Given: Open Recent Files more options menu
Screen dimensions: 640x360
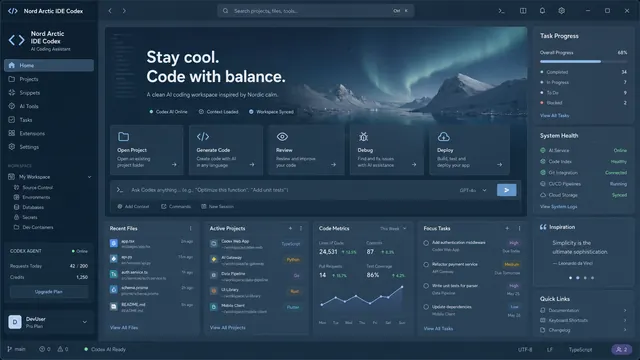Looking at the screenshot, I should tap(190, 229).
